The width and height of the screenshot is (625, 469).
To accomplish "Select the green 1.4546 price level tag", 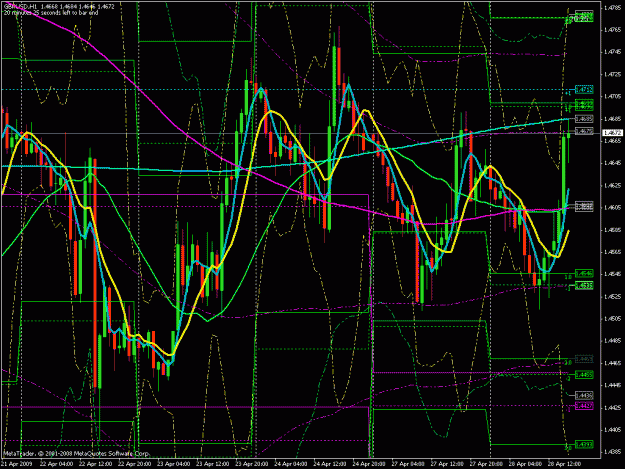I will [584, 273].
